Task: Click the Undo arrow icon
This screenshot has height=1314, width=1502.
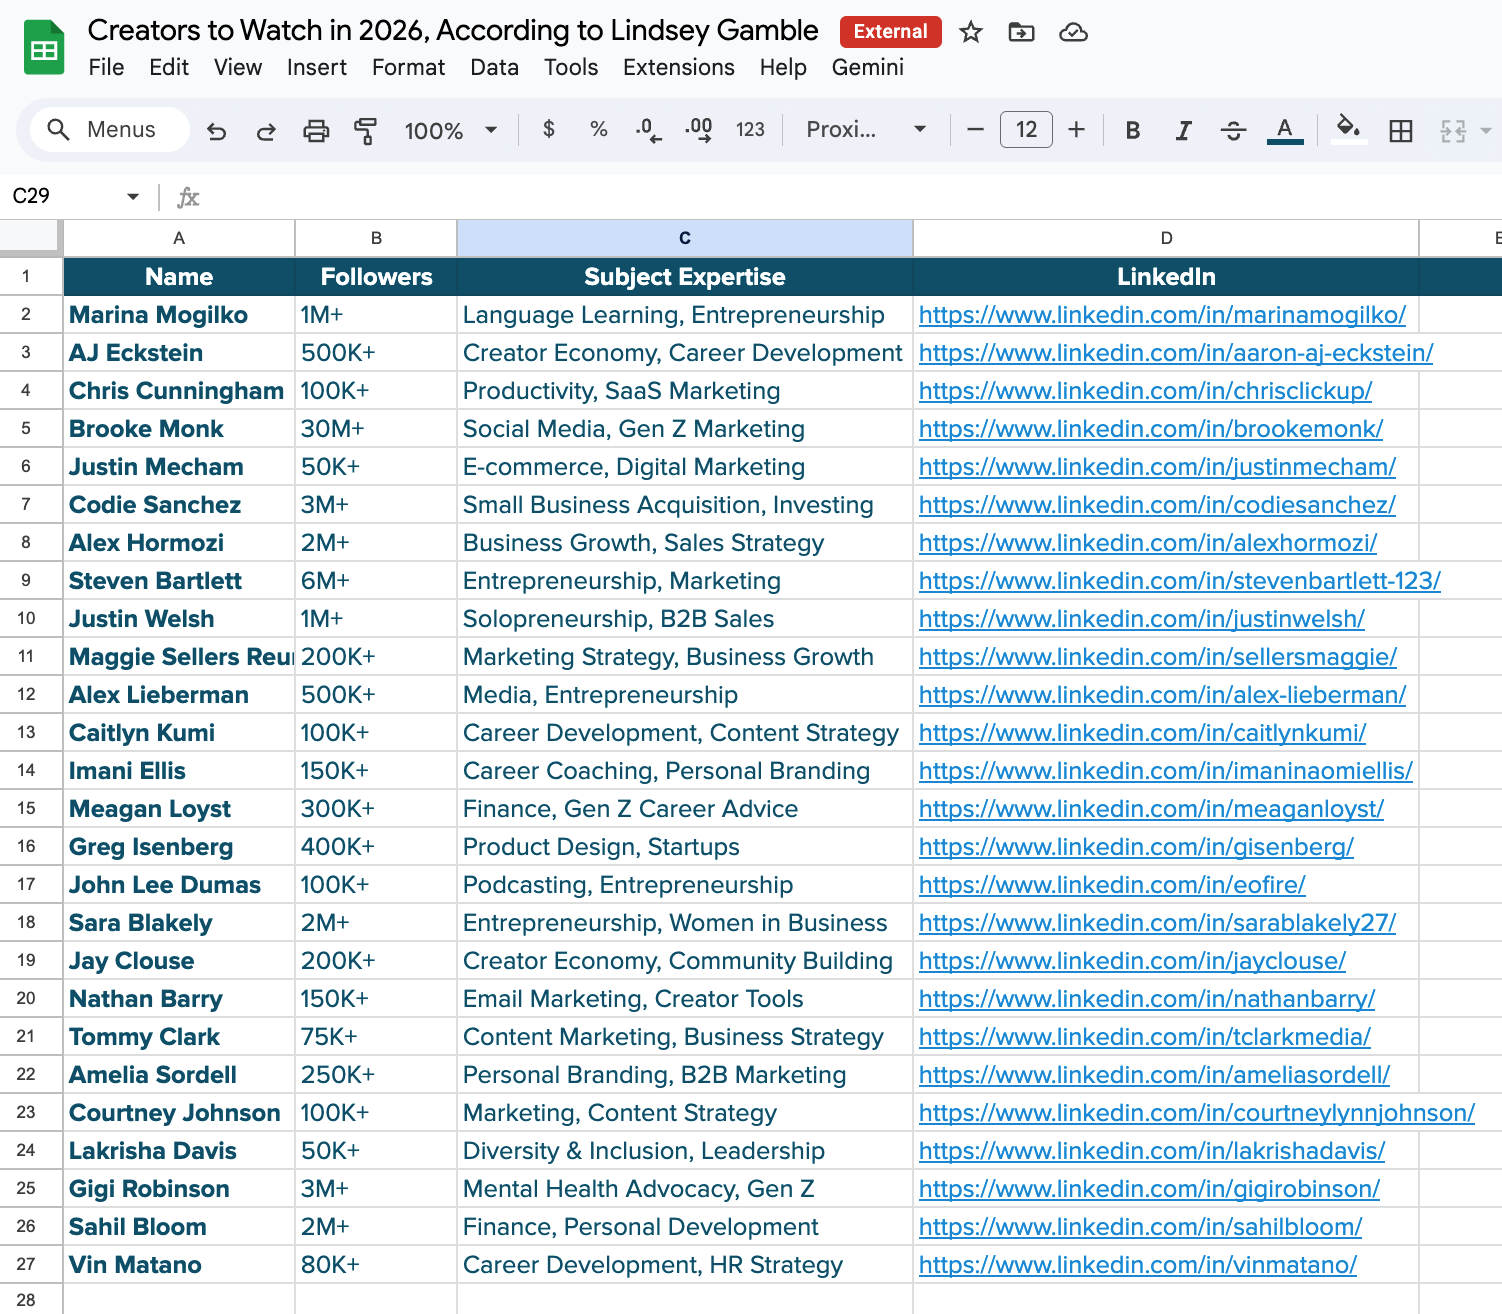Action: [216, 131]
